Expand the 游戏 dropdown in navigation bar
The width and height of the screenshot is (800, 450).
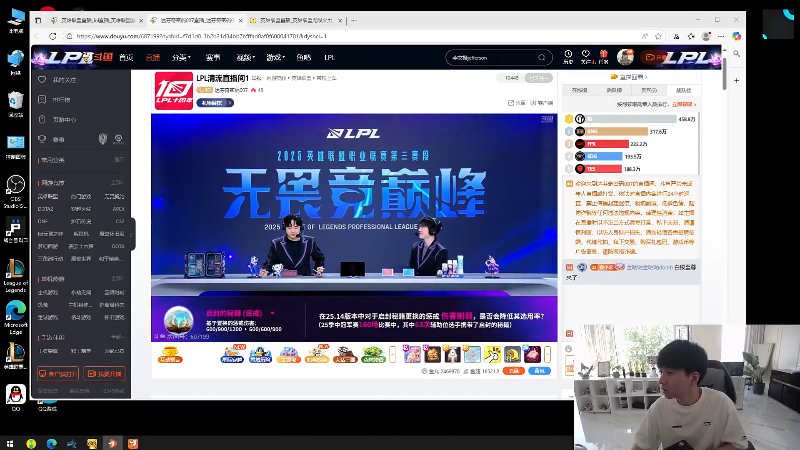pos(276,58)
